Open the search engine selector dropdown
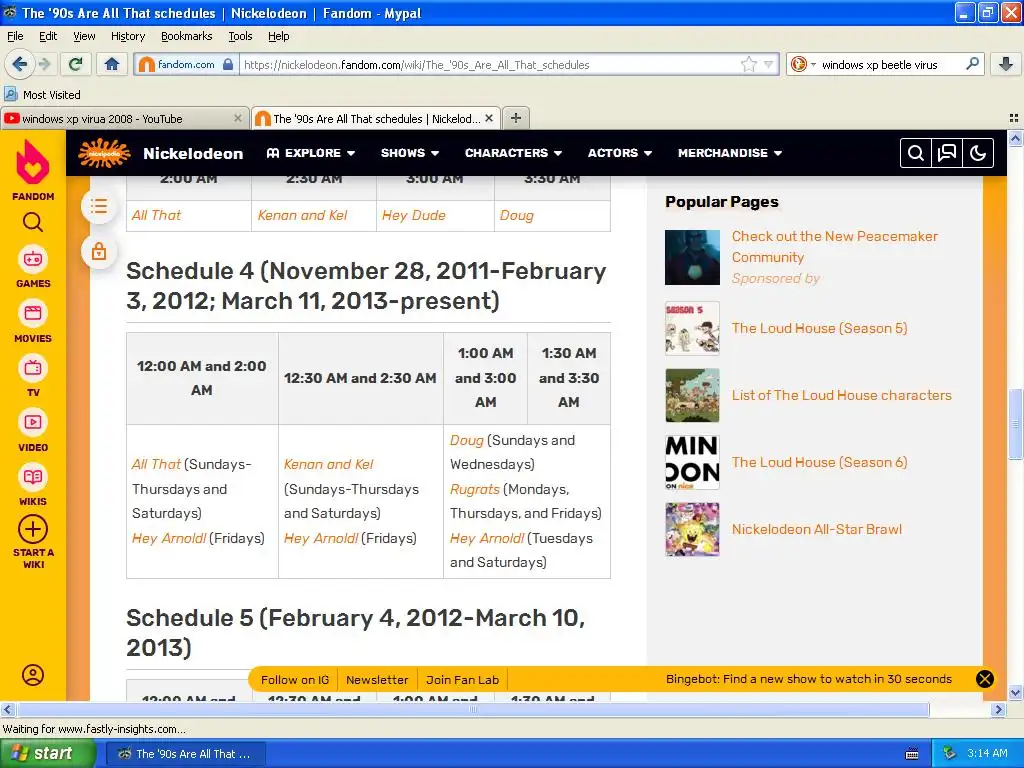The height and width of the screenshot is (768, 1024). [x=803, y=64]
